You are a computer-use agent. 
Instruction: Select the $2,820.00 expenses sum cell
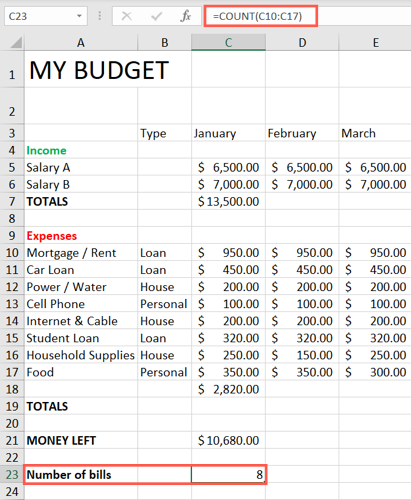point(228,389)
